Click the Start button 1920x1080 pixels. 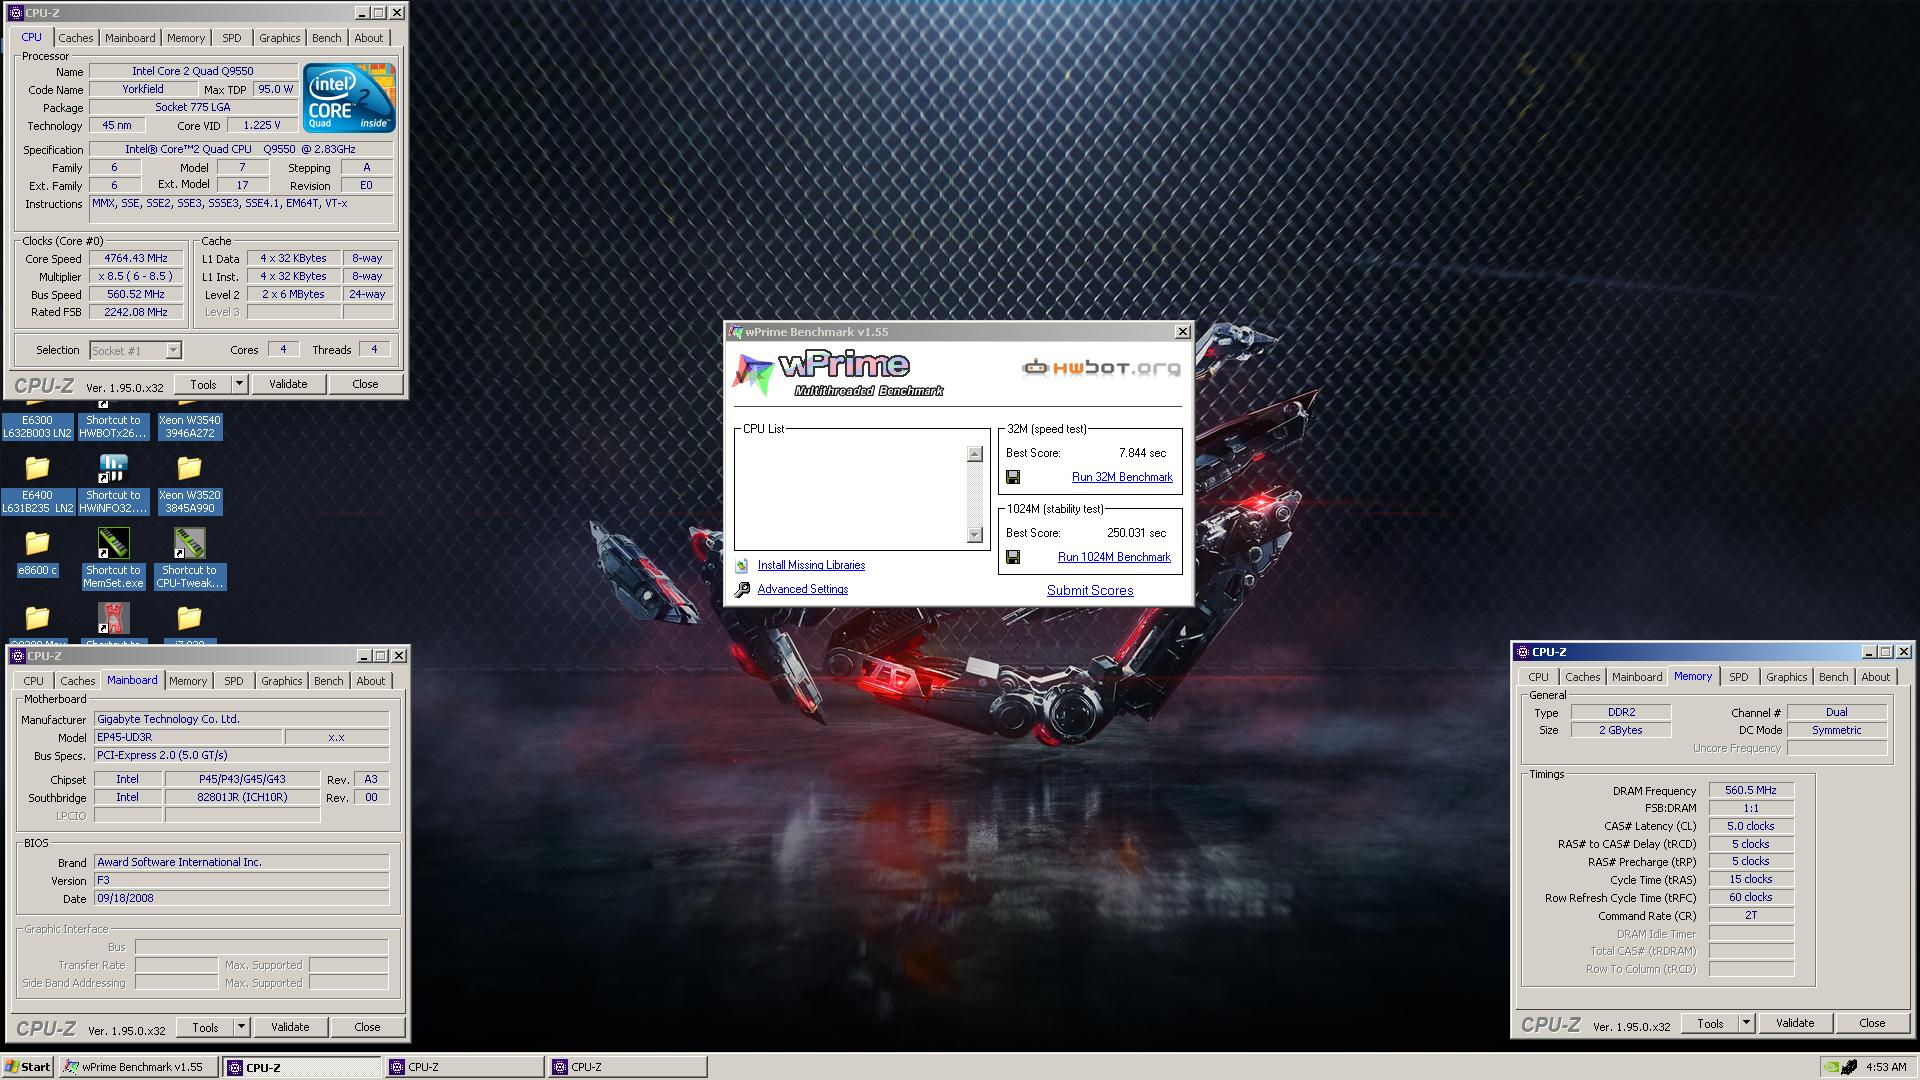[x=28, y=1067]
